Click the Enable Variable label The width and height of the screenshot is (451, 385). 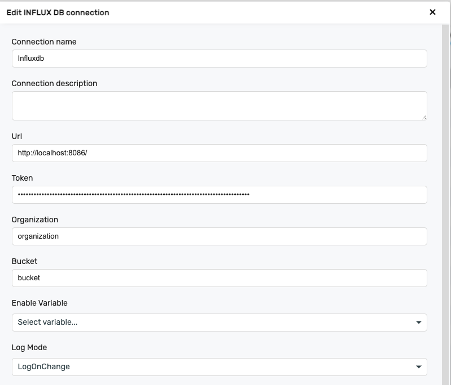click(x=39, y=303)
